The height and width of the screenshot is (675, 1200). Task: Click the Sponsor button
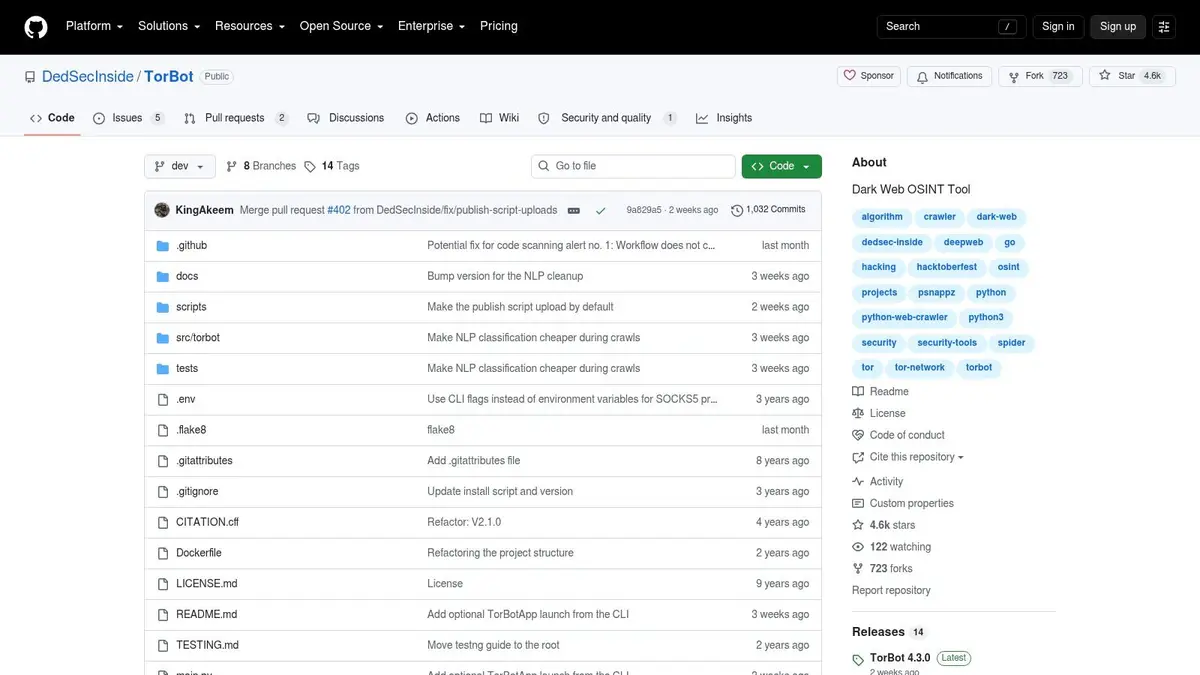click(869, 76)
